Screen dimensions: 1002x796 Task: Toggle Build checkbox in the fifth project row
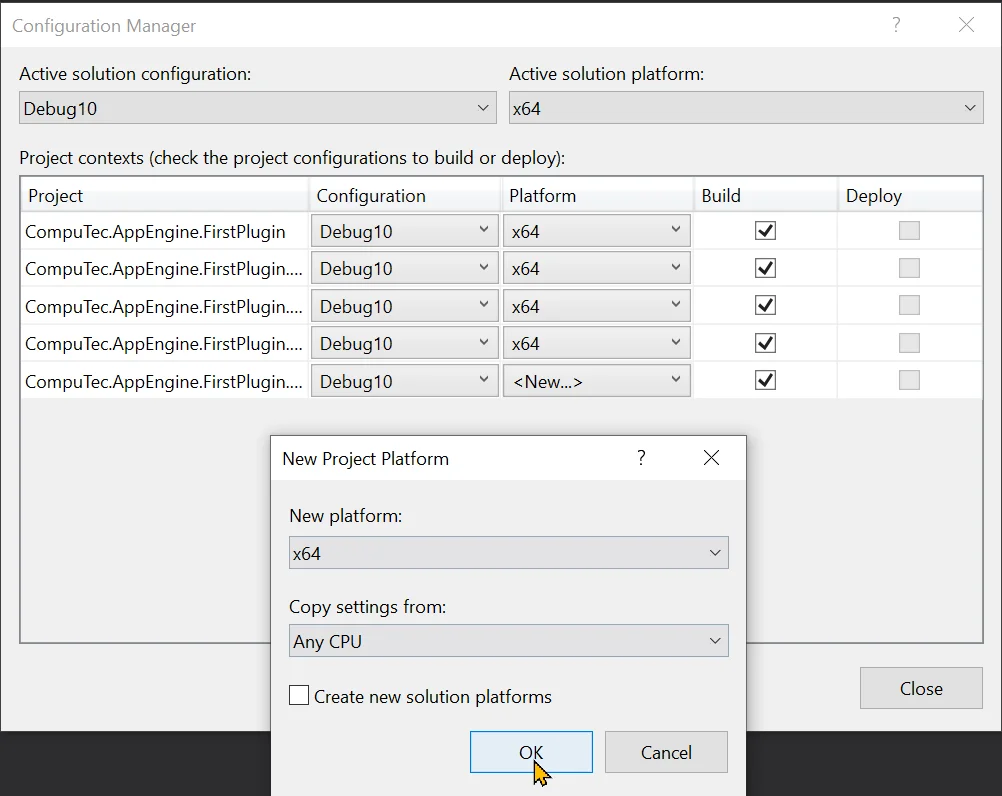(765, 381)
